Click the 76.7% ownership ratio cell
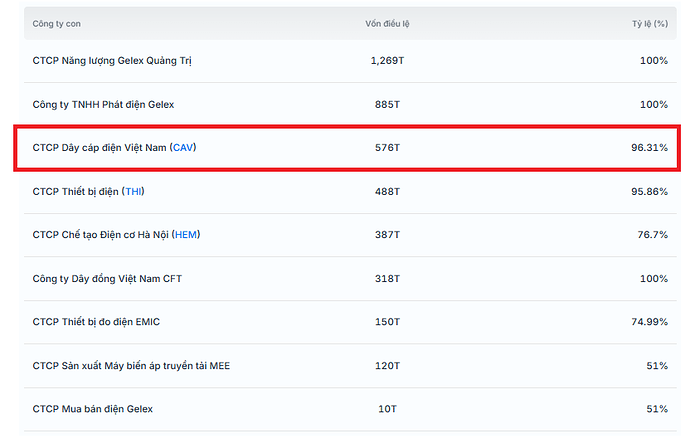Viewport: 690px width, 442px height. point(652,235)
